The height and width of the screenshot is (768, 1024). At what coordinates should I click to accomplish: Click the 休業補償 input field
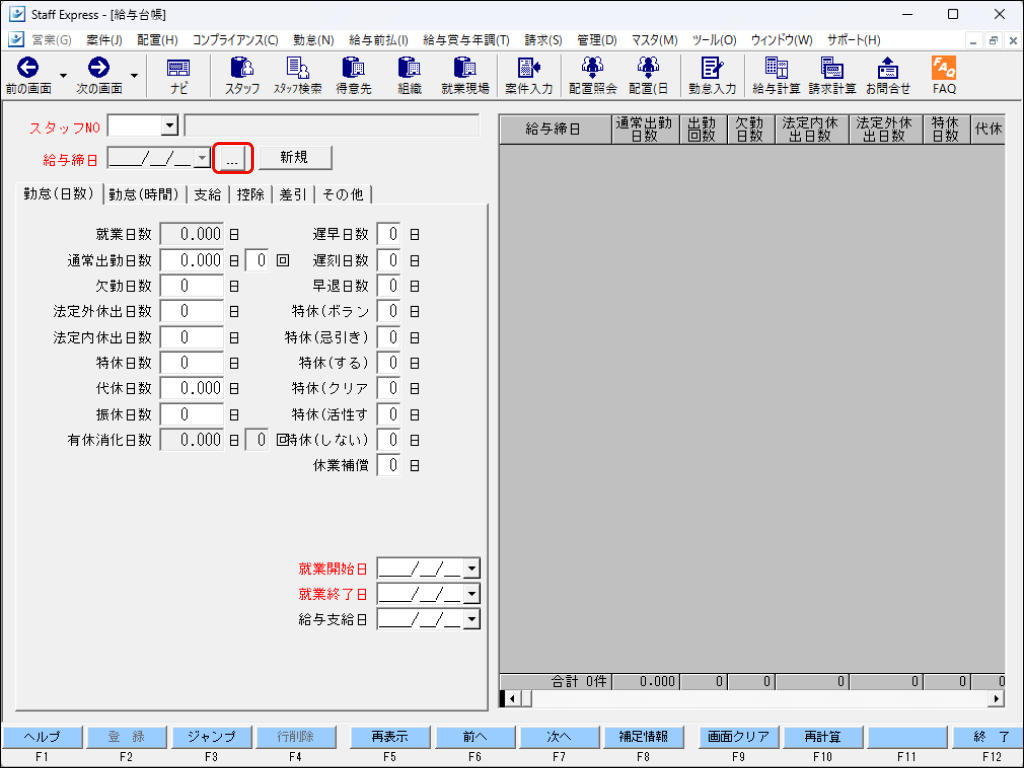(389, 465)
